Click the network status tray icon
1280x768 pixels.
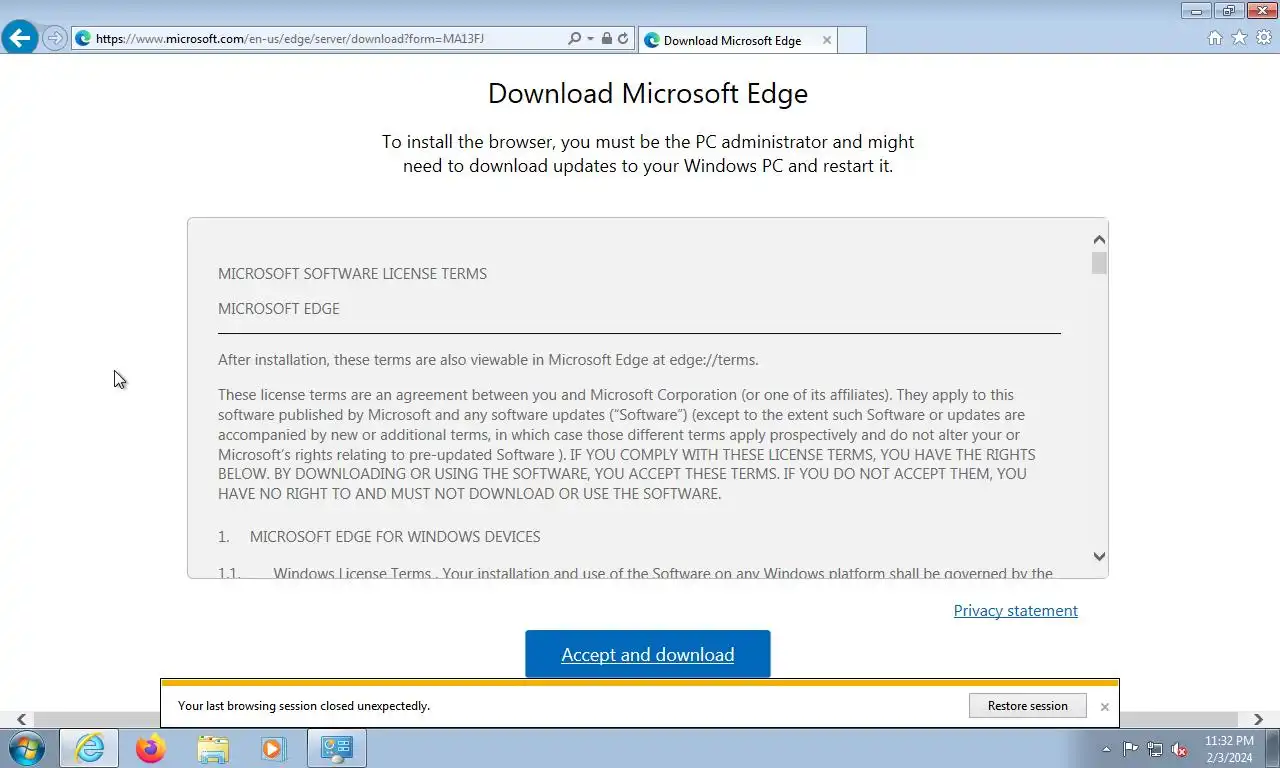pyautogui.click(x=1155, y=749)
